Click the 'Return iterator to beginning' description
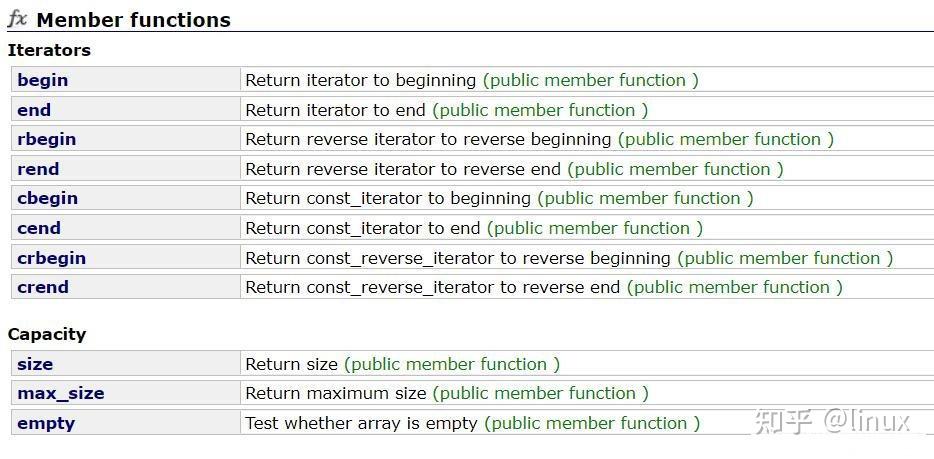 (x=360, y=80)
